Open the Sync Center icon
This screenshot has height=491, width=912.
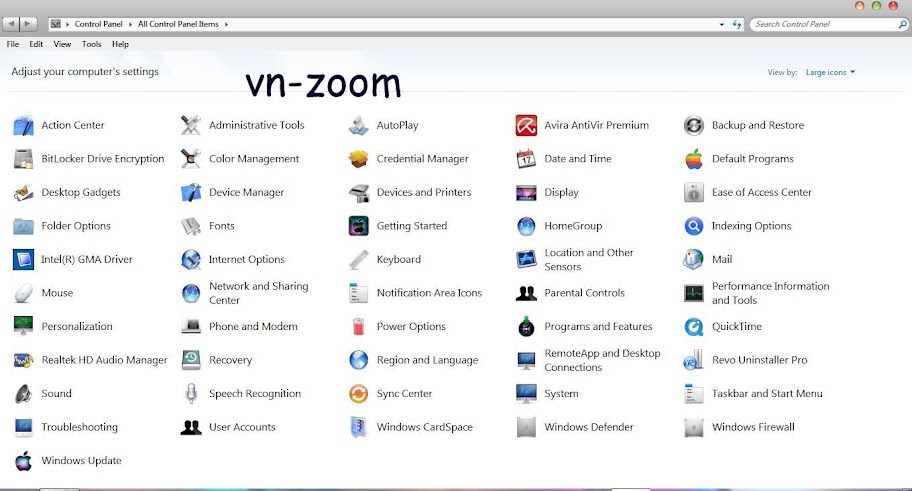coord(358,394)
